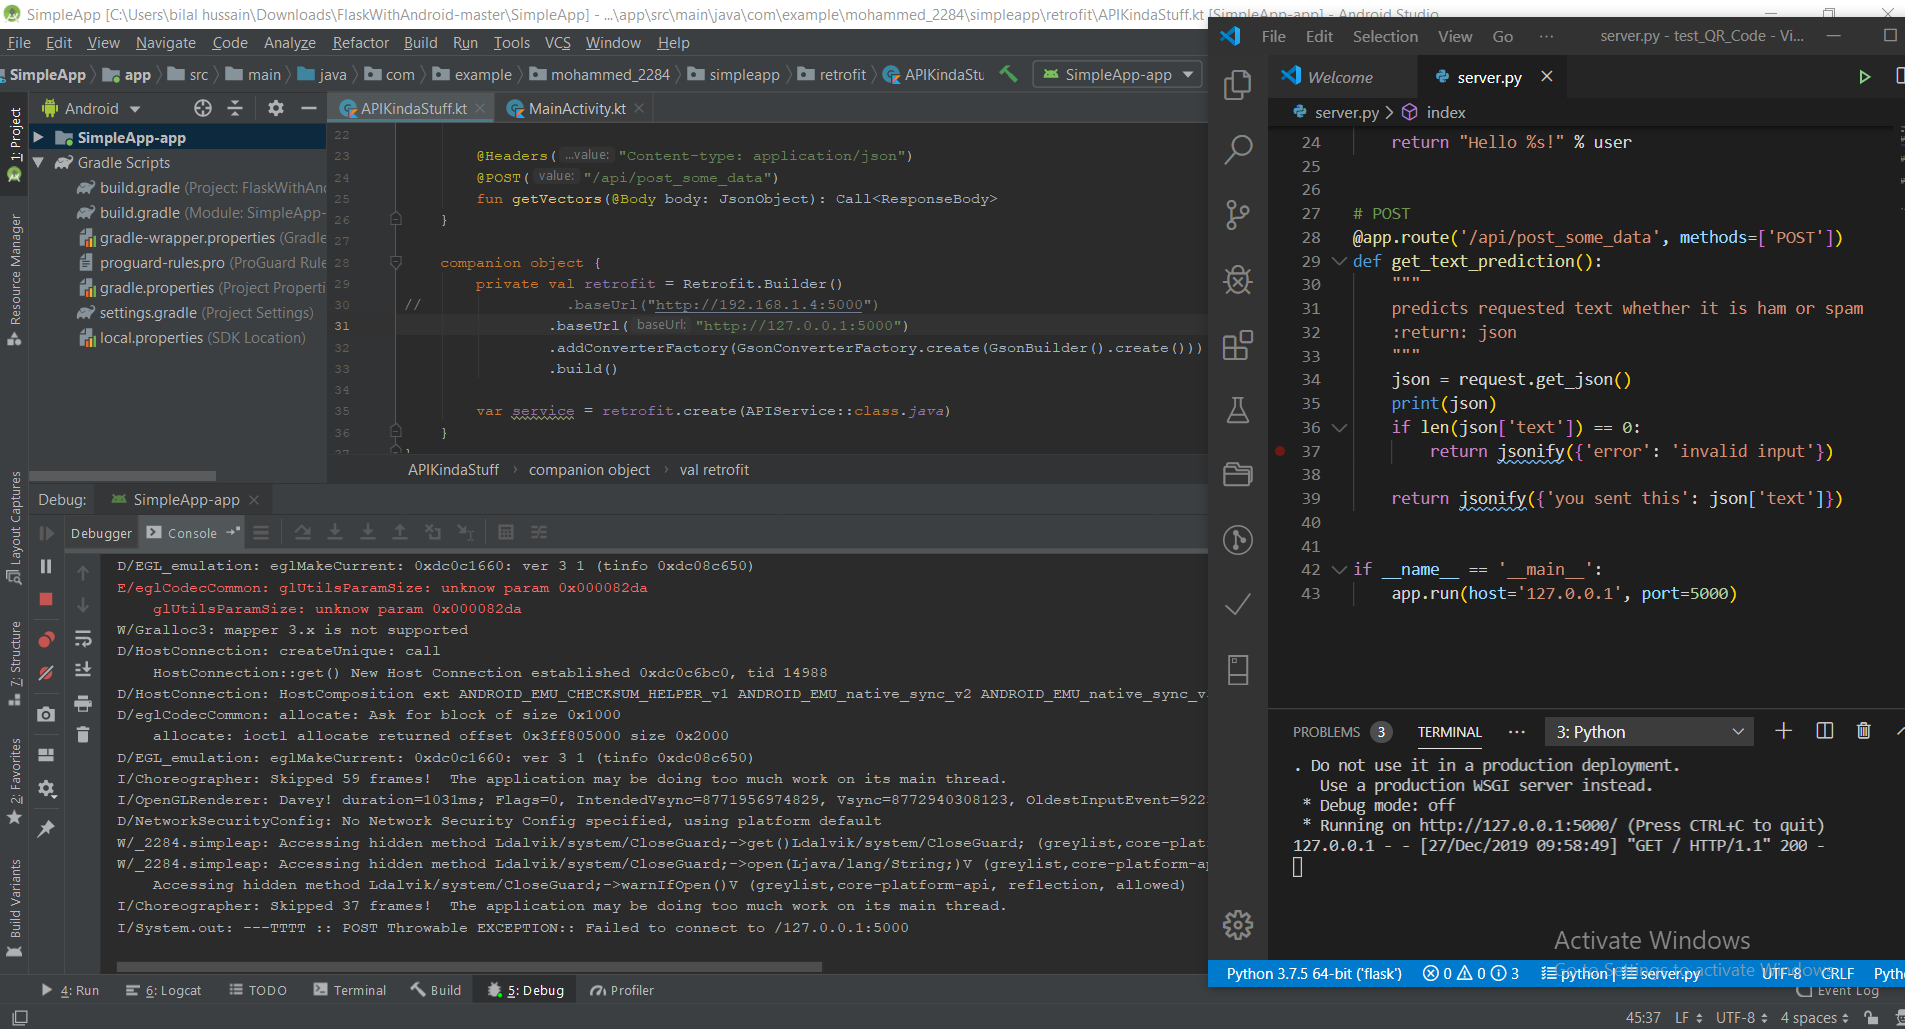Open the VS Code Manage gear icon
Image resolution: width=1905 pixels, height=1029 pixels.
tap(1238, 925)
